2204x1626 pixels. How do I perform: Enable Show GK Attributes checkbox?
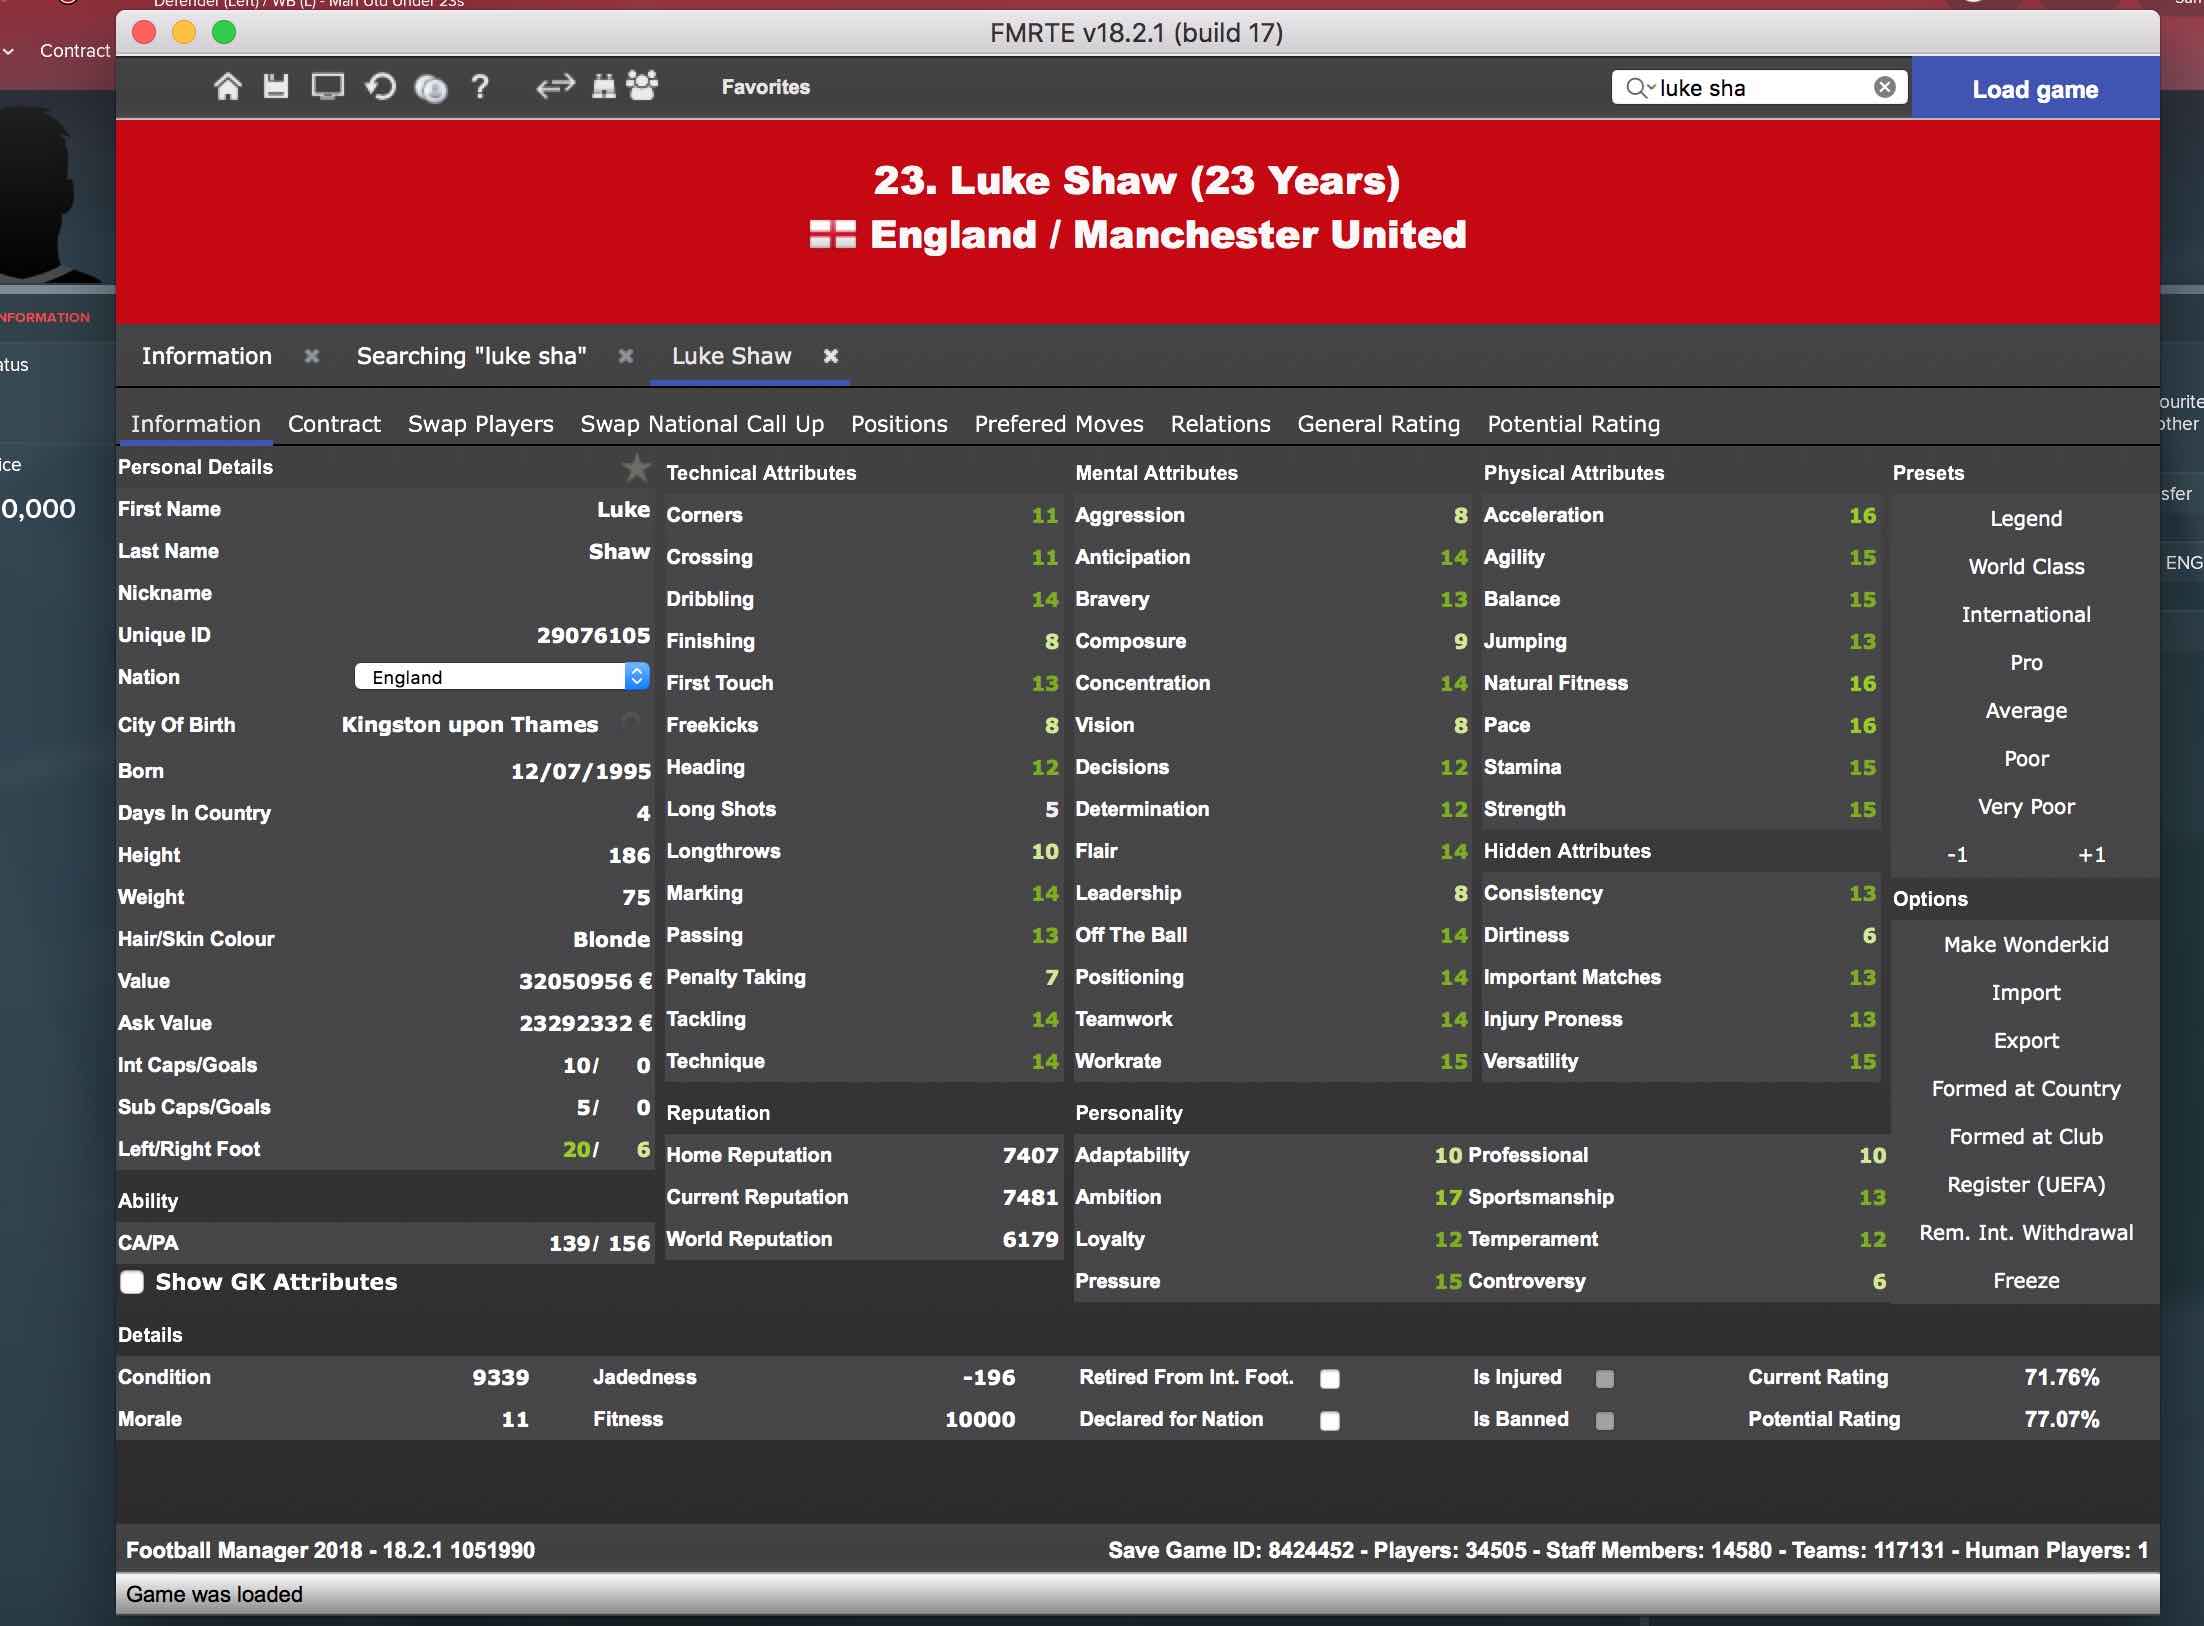pyautogui.click(x=132, y=1282)
